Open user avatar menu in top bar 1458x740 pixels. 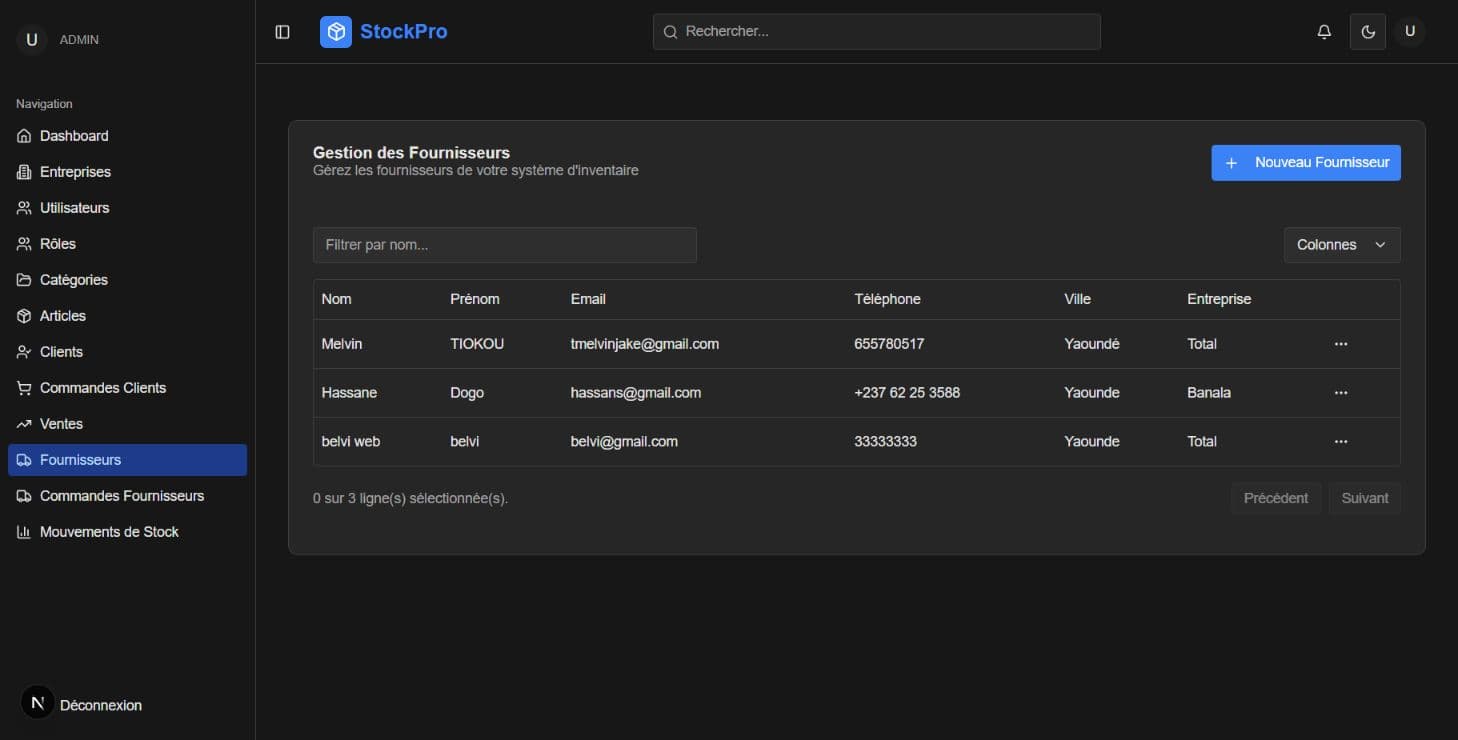[x=1410, y=31]
